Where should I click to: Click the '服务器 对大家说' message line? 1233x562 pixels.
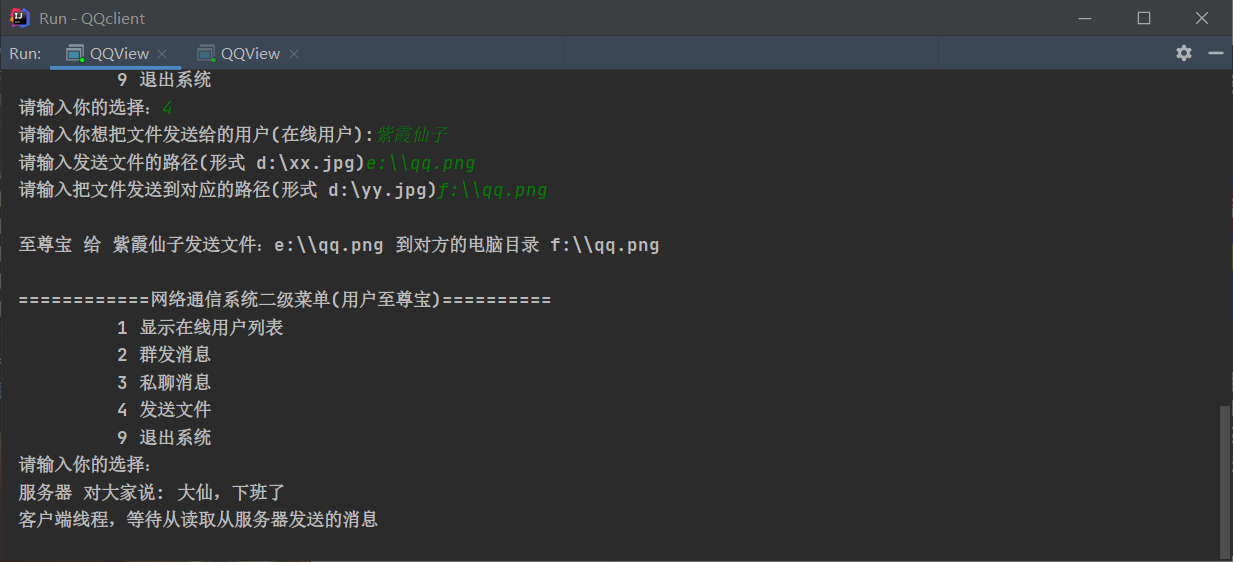[152, 492]
